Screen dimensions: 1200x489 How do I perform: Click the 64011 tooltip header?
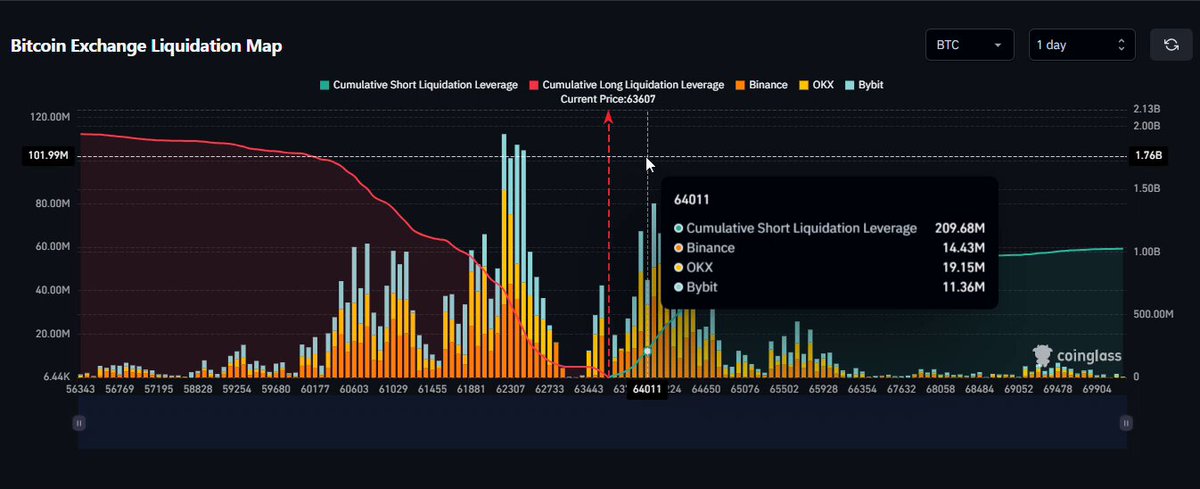click(x=692, y=200)
